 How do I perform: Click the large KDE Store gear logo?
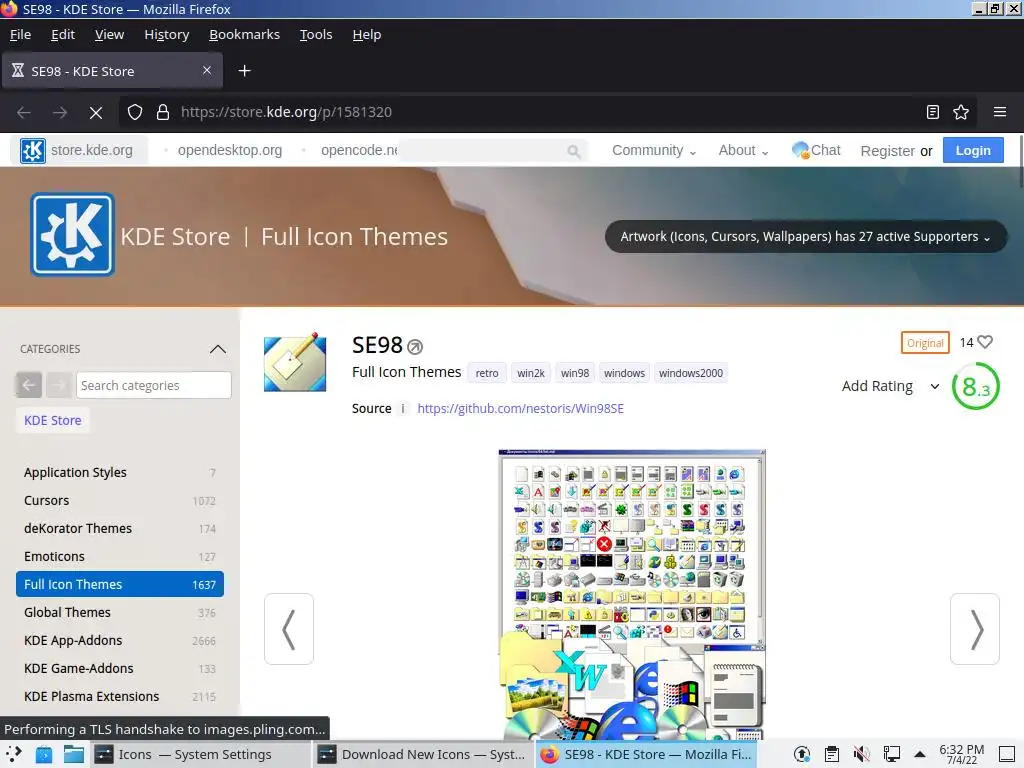[x=72, y=234]
